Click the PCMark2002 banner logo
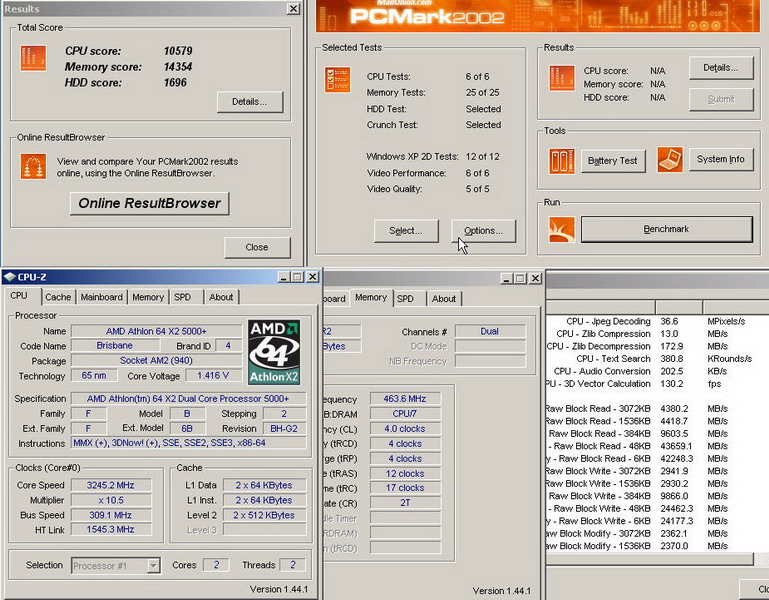The image size is (769, 600). tap(427, 17)
